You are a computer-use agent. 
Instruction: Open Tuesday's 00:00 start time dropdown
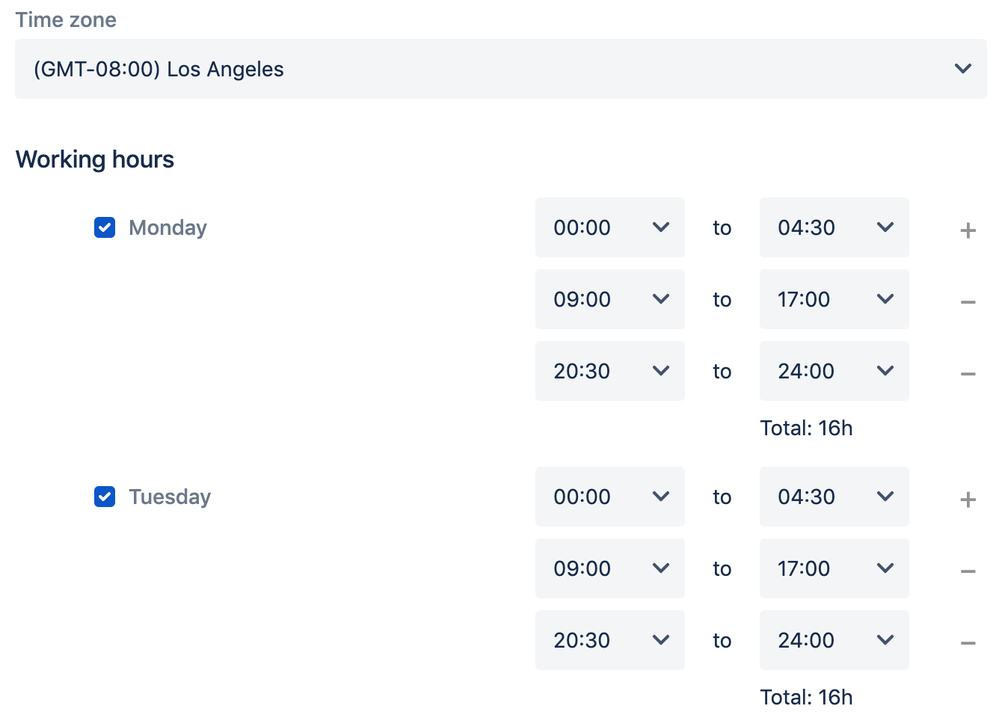click(610, 497)
